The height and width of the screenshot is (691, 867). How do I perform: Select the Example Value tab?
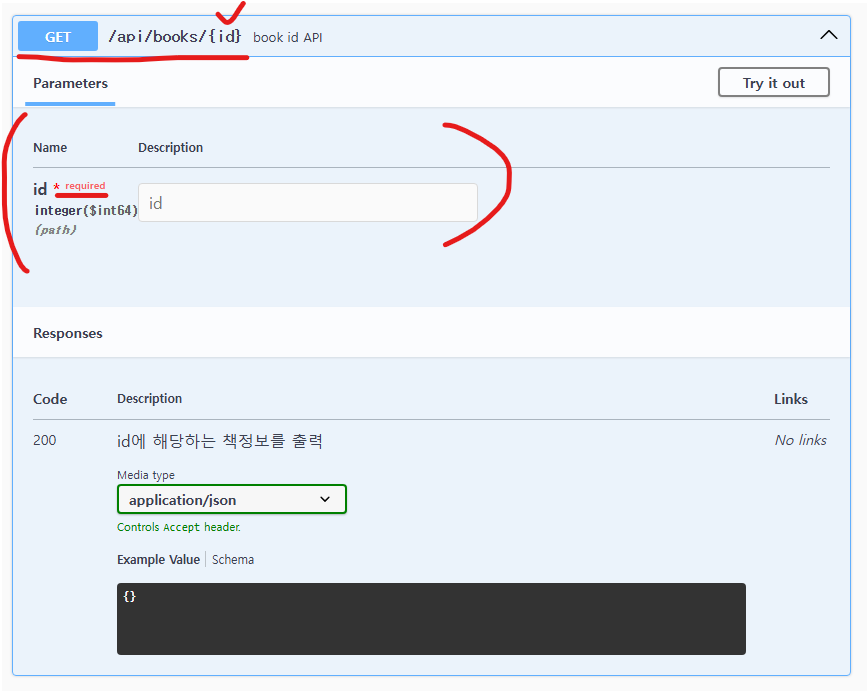click(158, 559)
